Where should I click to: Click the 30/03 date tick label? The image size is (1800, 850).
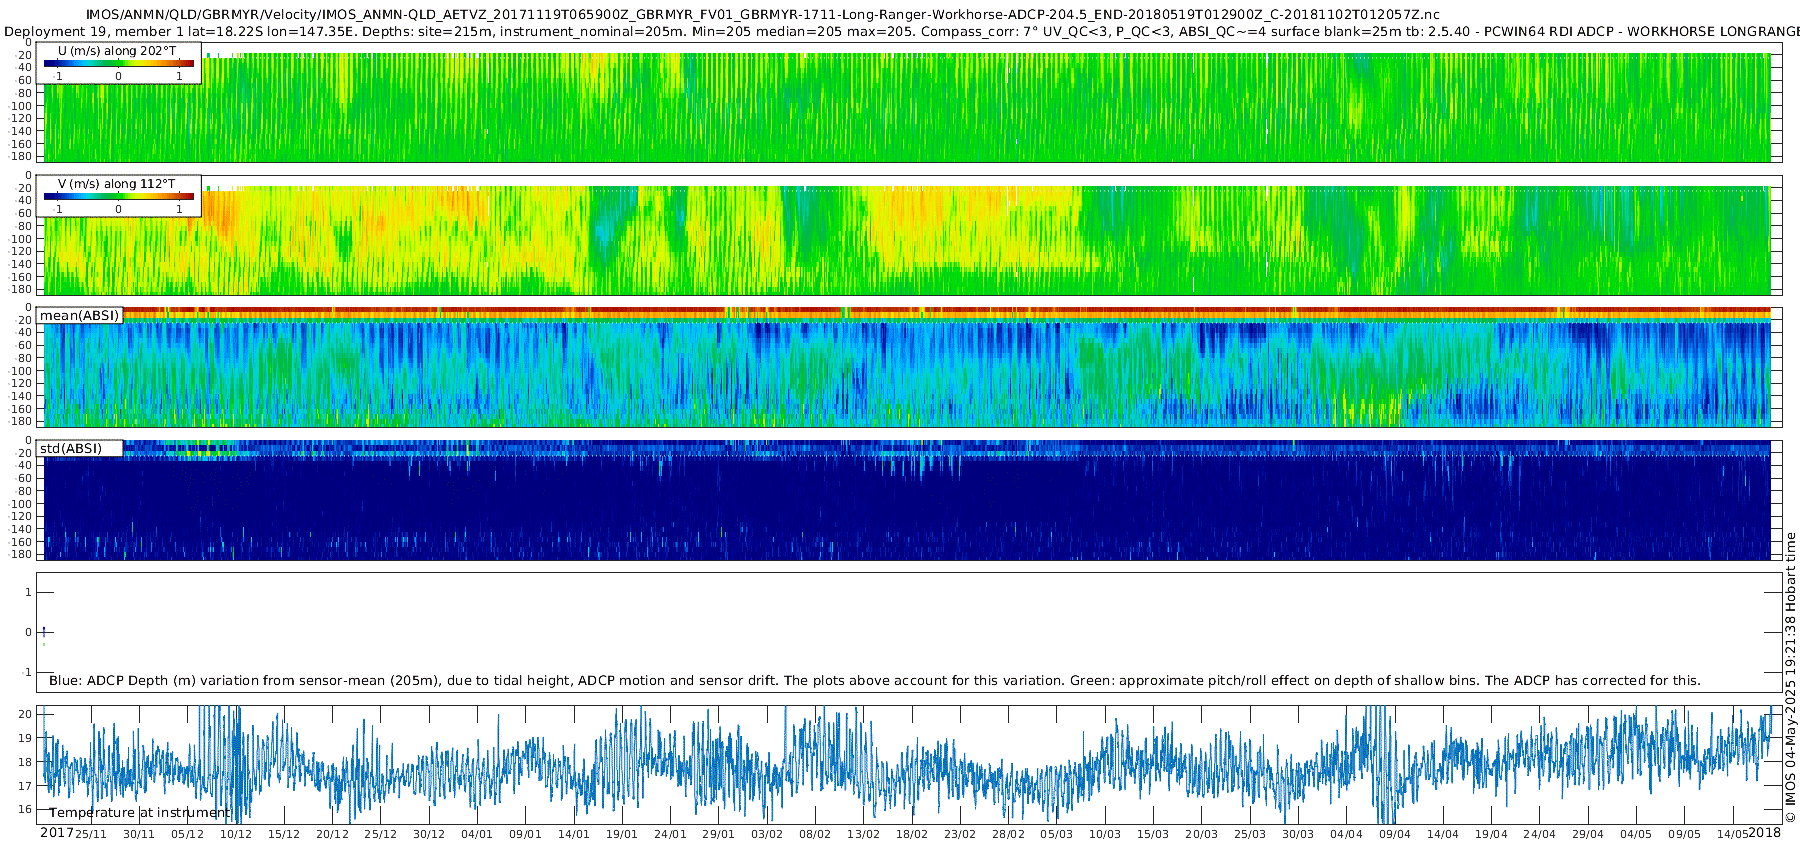click(x=1298, y=834)
